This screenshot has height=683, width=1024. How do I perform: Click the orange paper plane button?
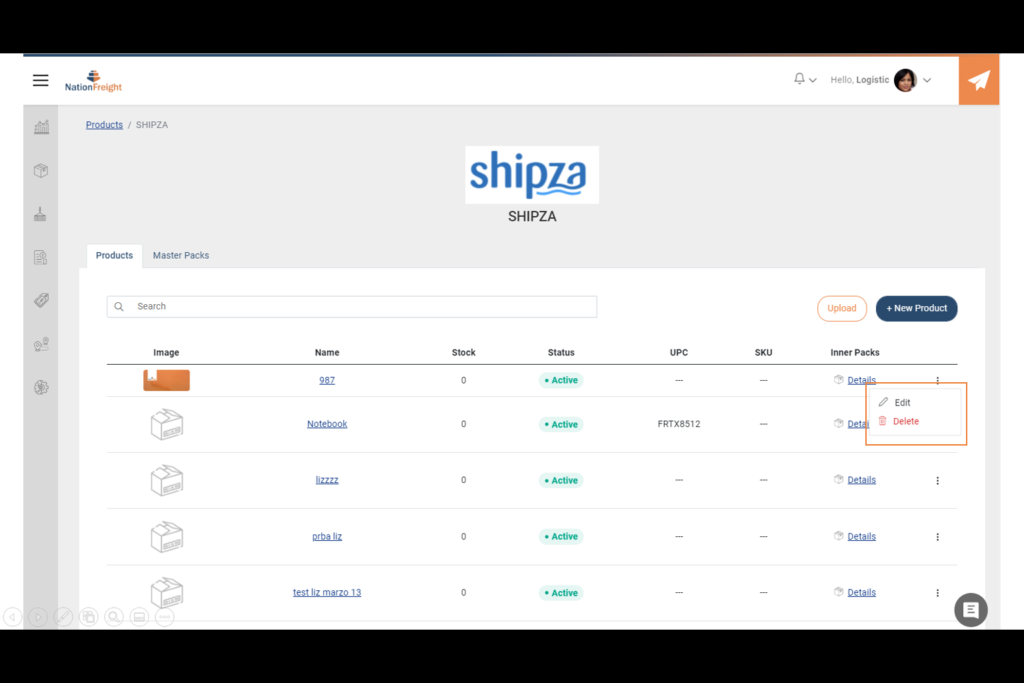pyautogui.click(x=978, y=80)
